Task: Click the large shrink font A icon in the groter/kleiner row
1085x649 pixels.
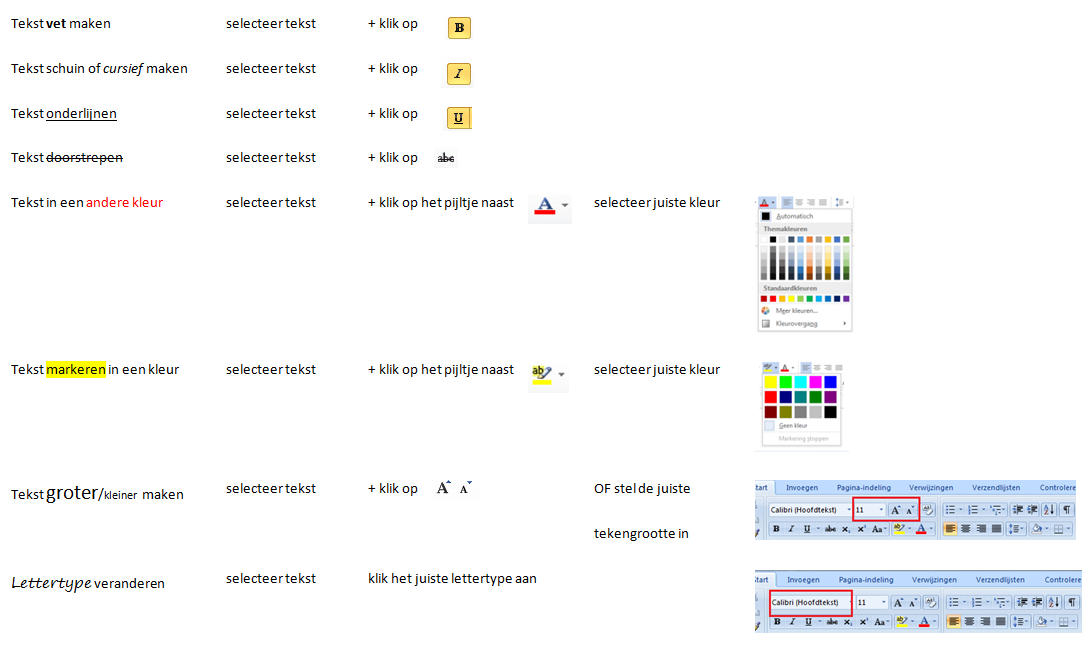Action: (466, 488)
